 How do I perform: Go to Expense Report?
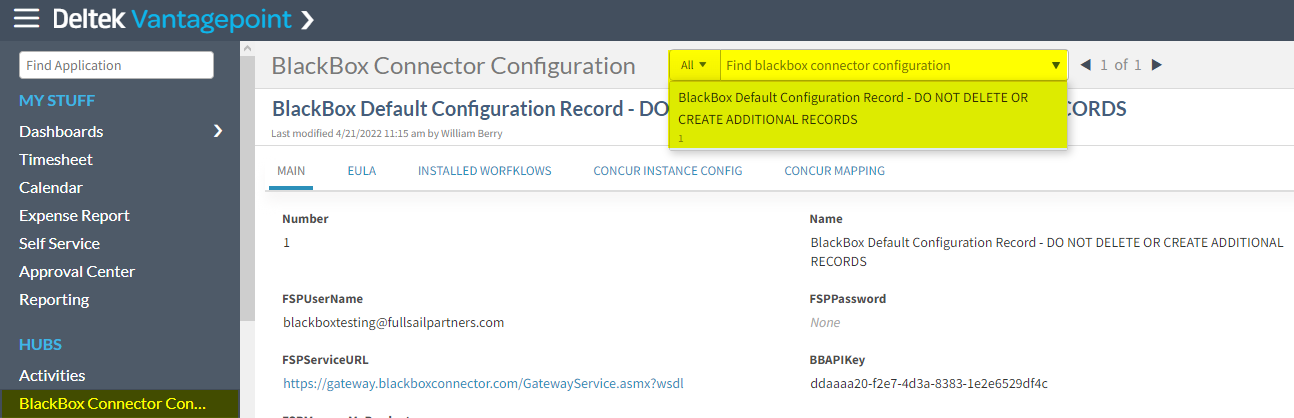click(74, 215)
